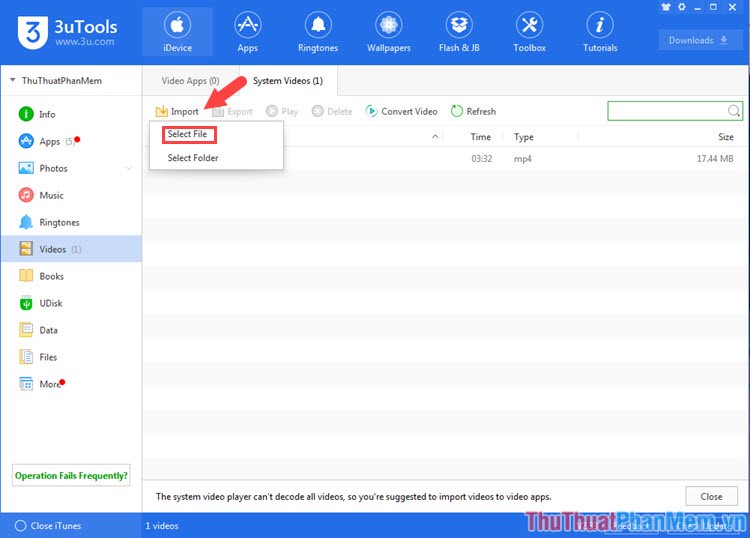Open the Ringtones bell icon
The height and width of the screenshot is (538, 750).
pyautogui.click(x=318, y=25)
